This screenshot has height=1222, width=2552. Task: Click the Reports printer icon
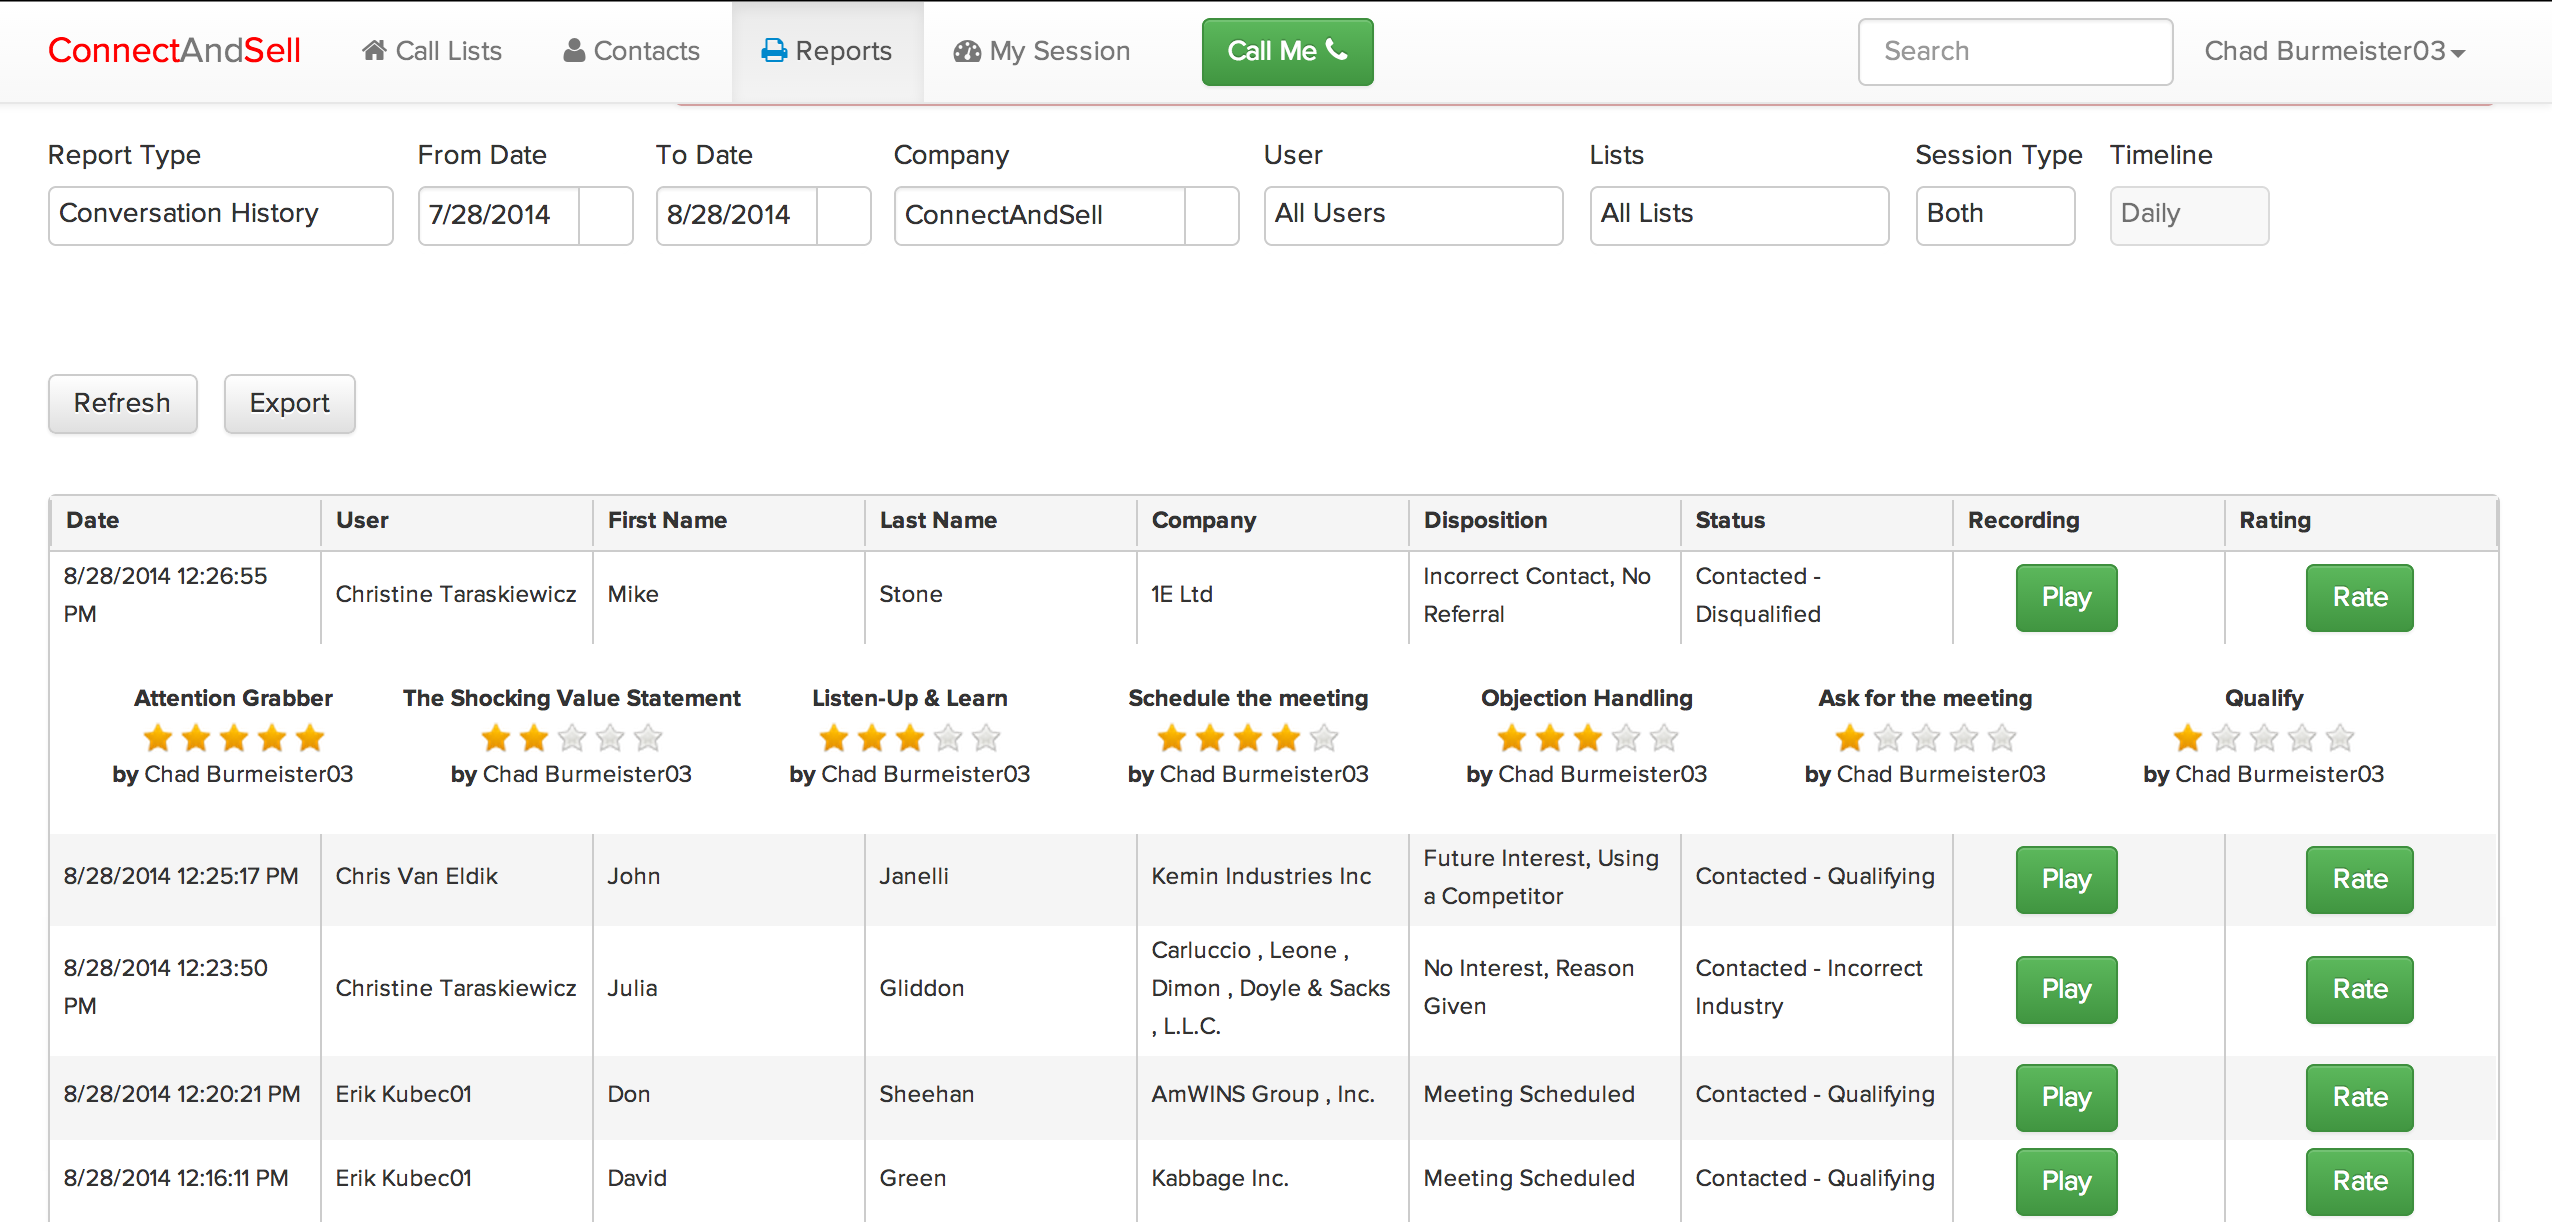click(774, 51)
